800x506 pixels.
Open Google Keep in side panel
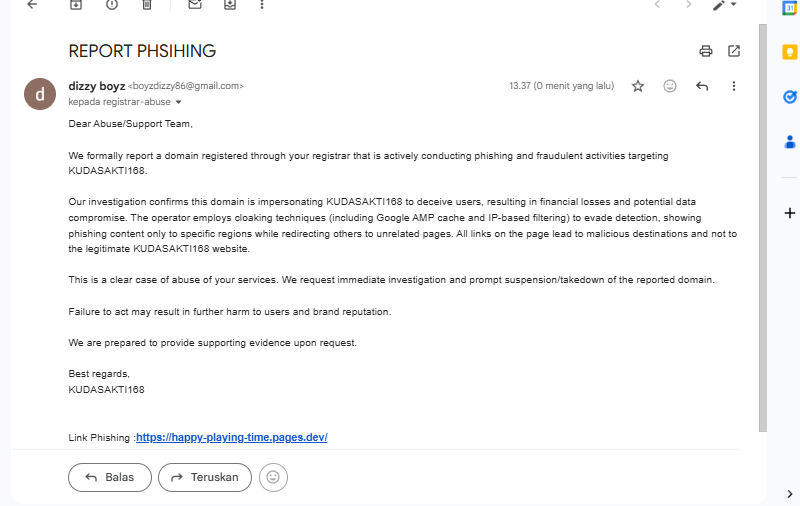(x=789, y=52)
